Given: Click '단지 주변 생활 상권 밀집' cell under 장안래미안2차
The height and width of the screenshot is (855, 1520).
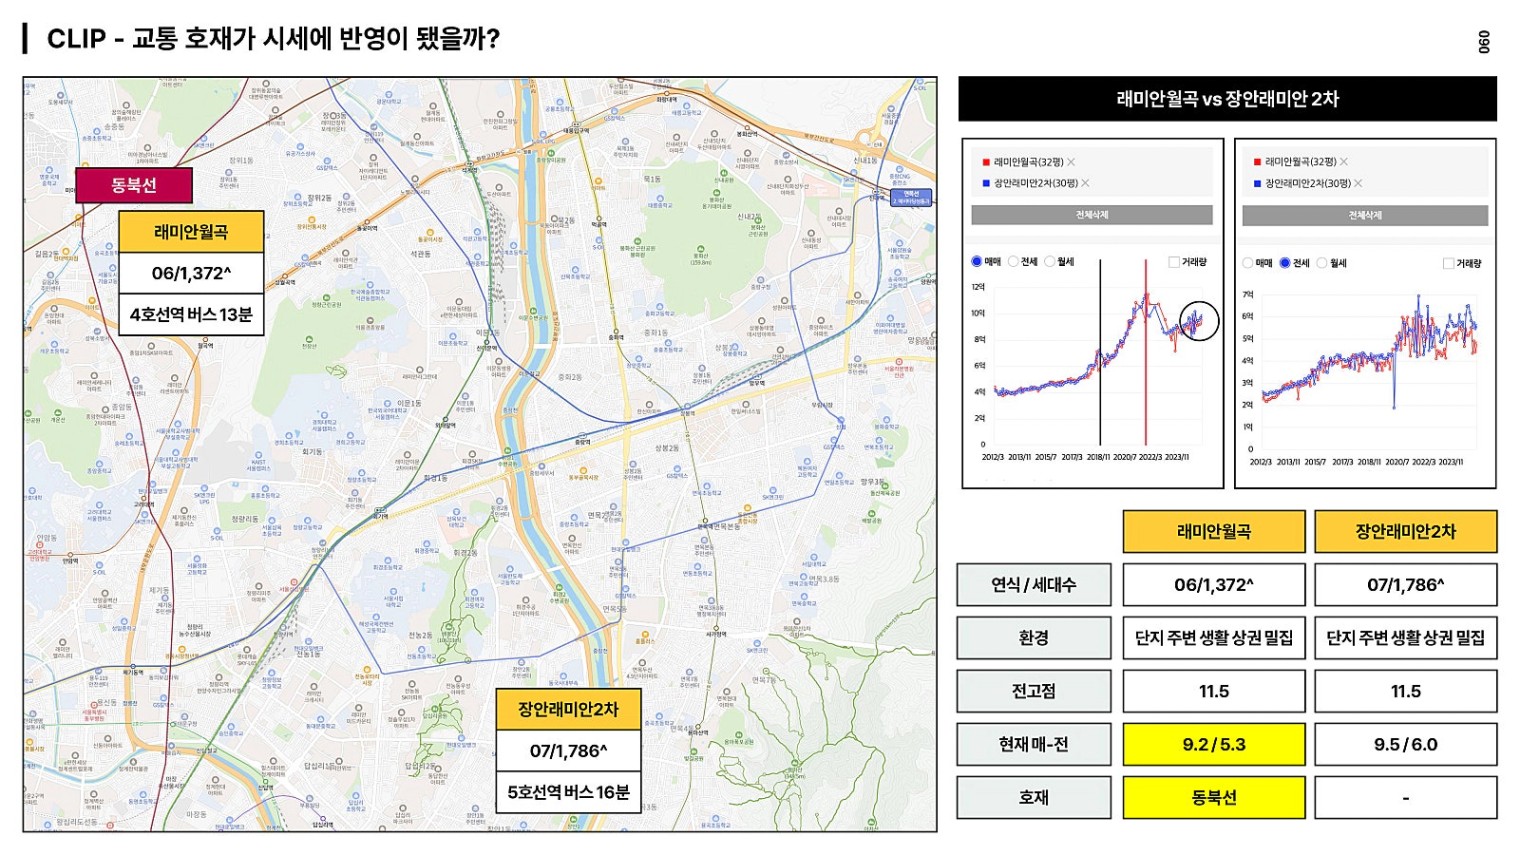Looking at the screenshot, I should click(x=1406, y=638).
